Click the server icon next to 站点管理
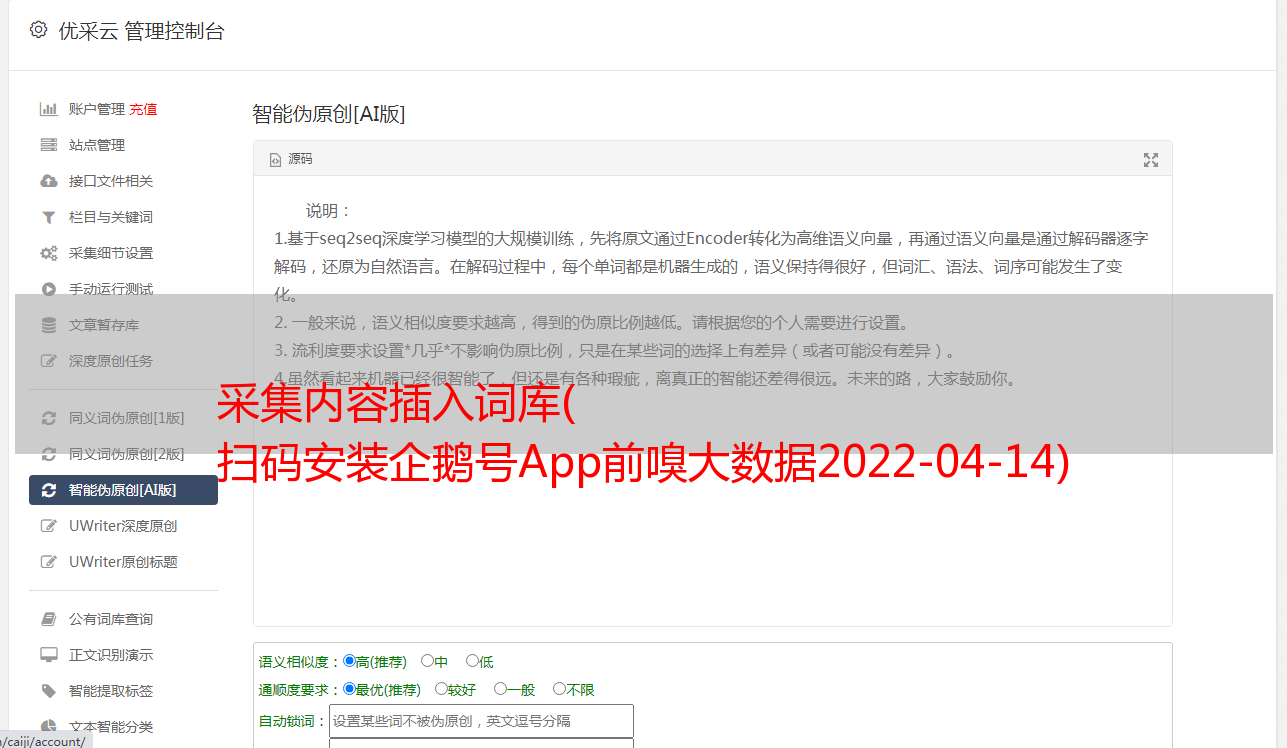Image resolution: width=1287 pixels, height=748 pixels. coord(48,145)
